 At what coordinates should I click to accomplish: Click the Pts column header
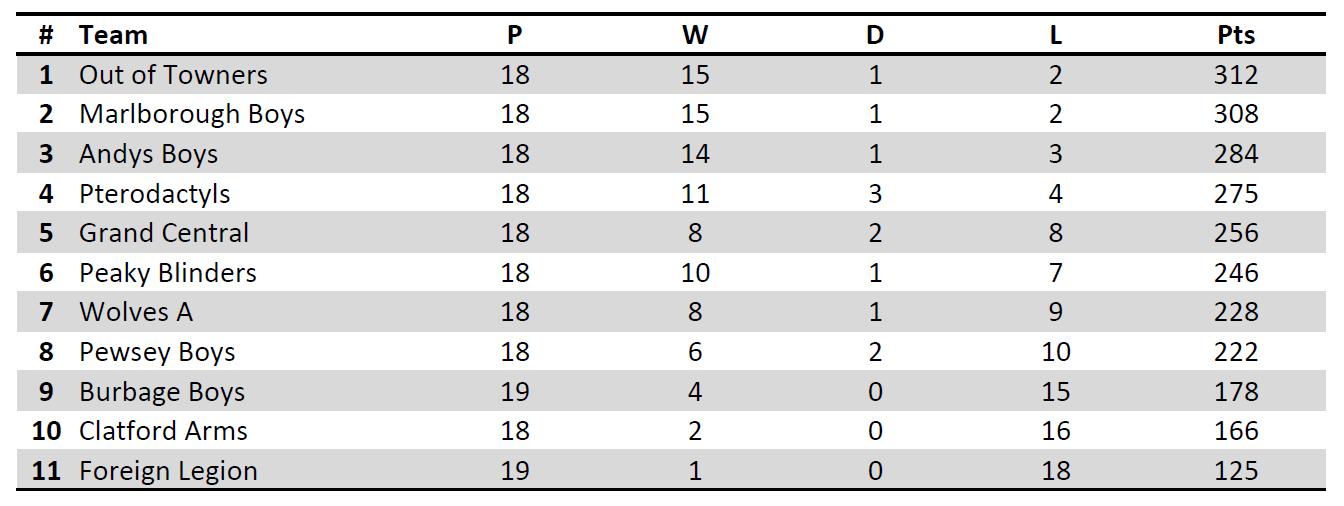[1236, 35]
